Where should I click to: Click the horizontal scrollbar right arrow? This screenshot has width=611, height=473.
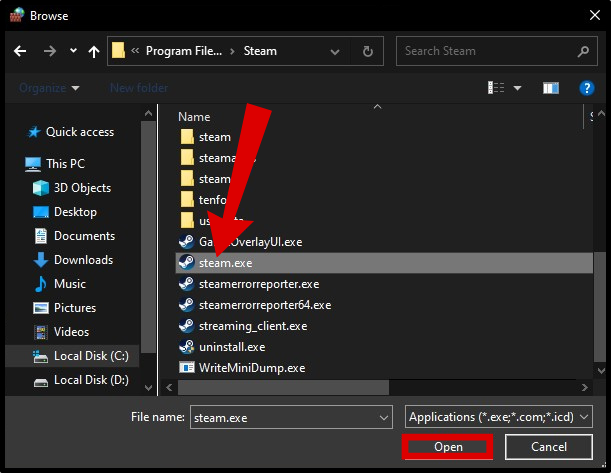(584, 387)
